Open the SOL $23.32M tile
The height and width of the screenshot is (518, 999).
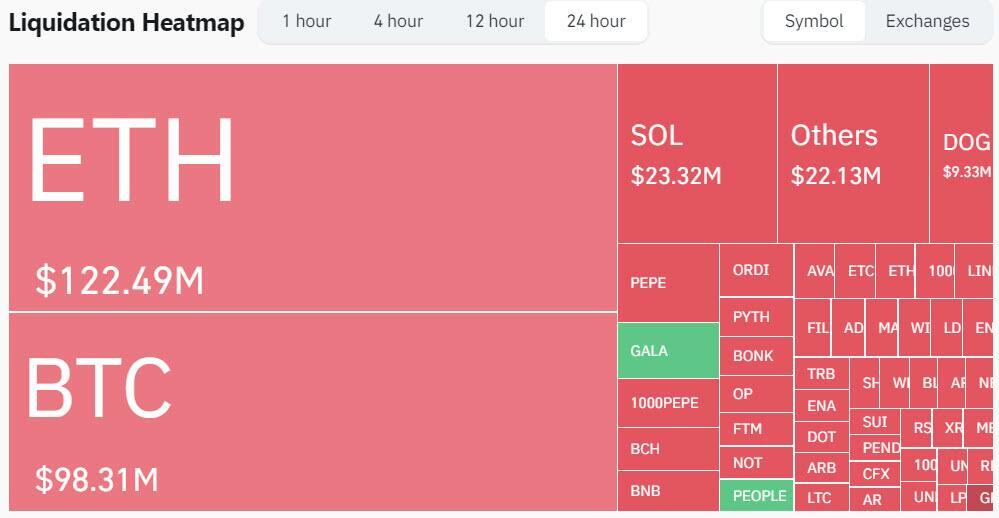tap(697, 153)
